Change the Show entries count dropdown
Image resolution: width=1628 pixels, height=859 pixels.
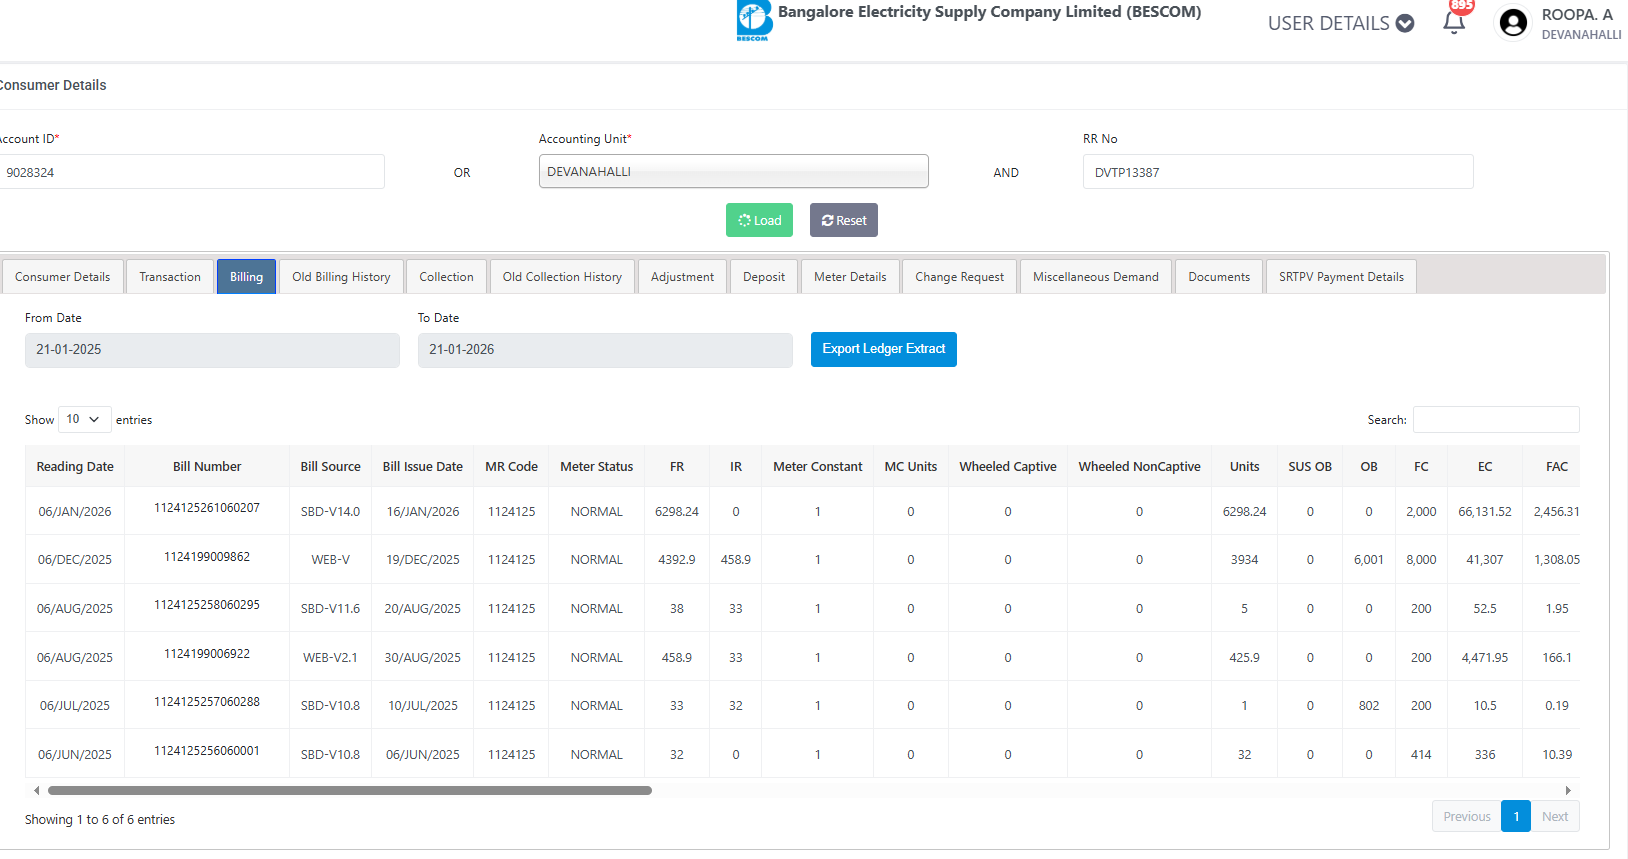coord(84,419)
